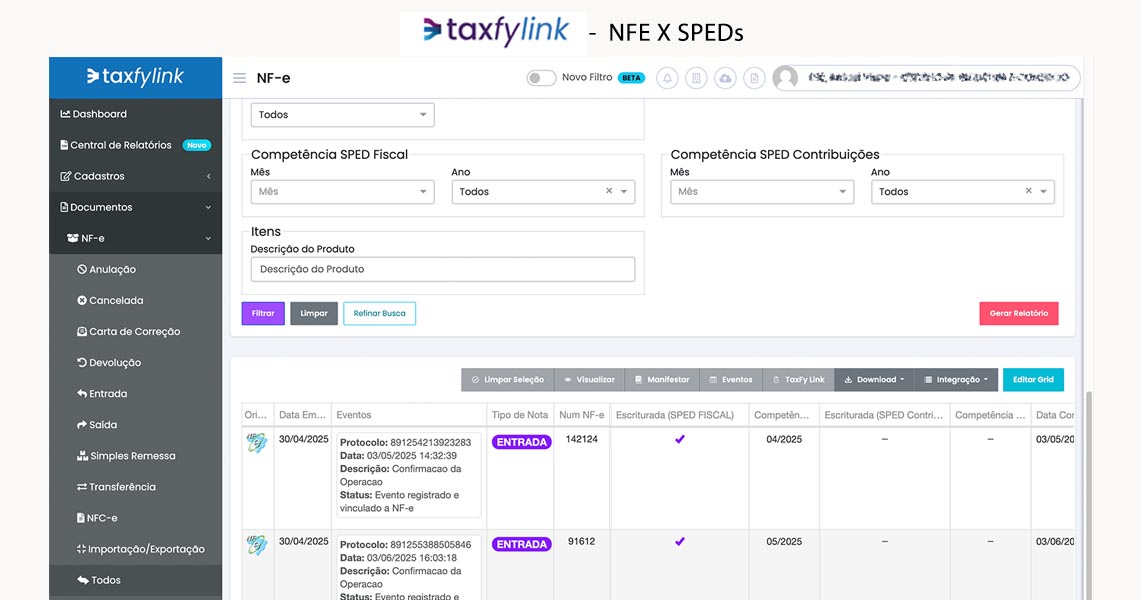This screenshot has width=1141, height=600.
Task: Click origin icon for NF-e 142124
Action: point(257,443)
